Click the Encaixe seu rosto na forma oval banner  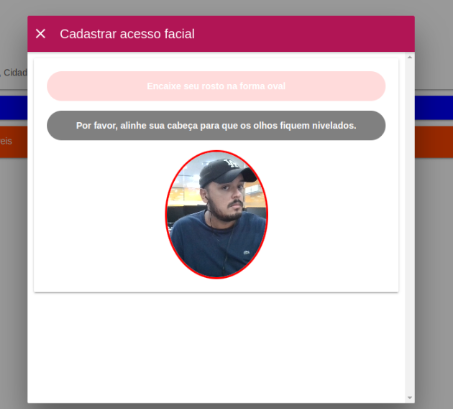pyautogui.click(x=216, y=86)
